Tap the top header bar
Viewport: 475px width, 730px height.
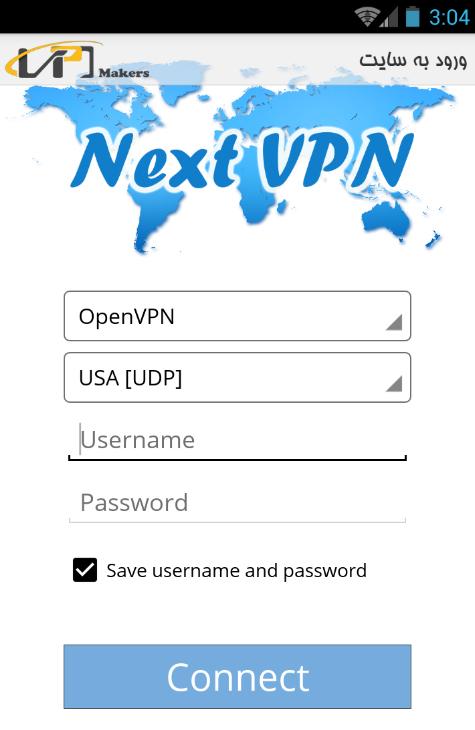(x=238, y=59)
